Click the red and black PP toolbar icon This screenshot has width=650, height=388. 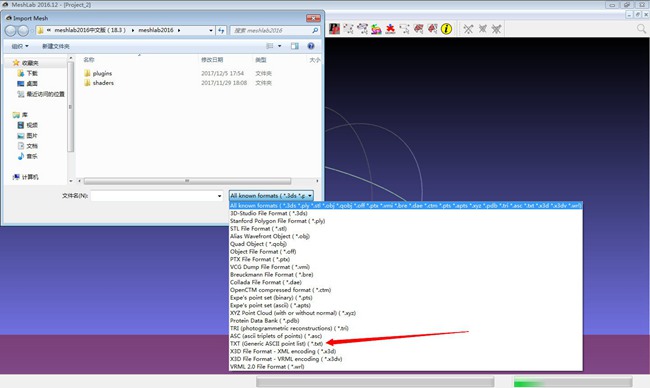pyautogui.click(x=335, y=29)
